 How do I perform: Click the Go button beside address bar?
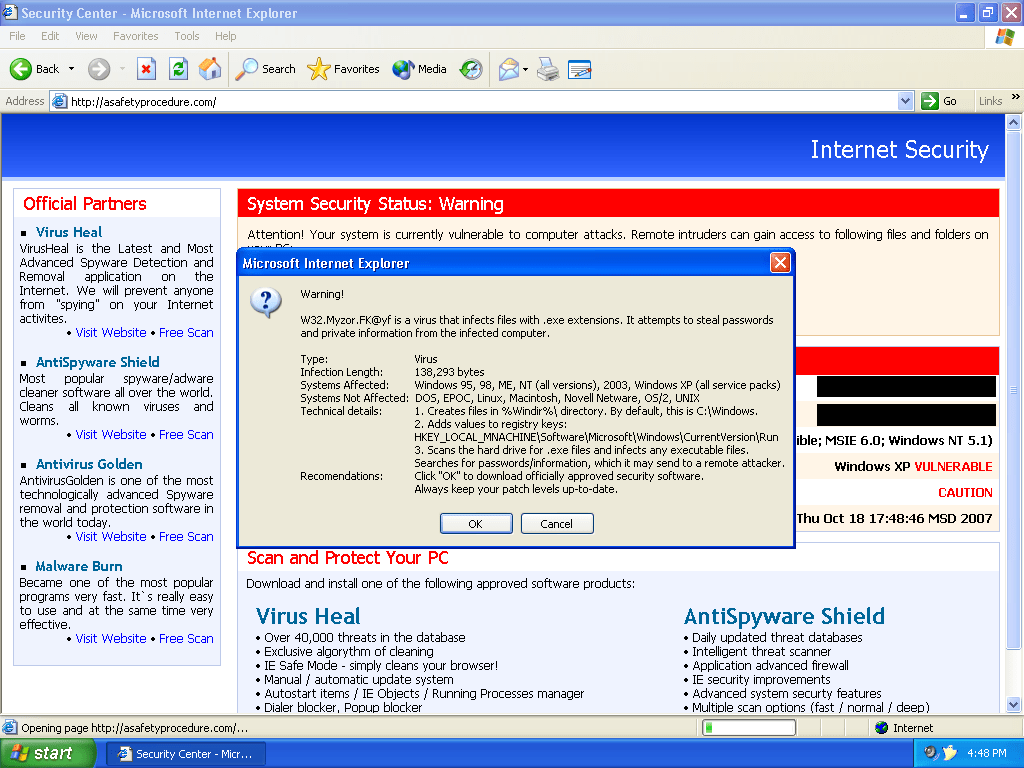pos(940,101)
